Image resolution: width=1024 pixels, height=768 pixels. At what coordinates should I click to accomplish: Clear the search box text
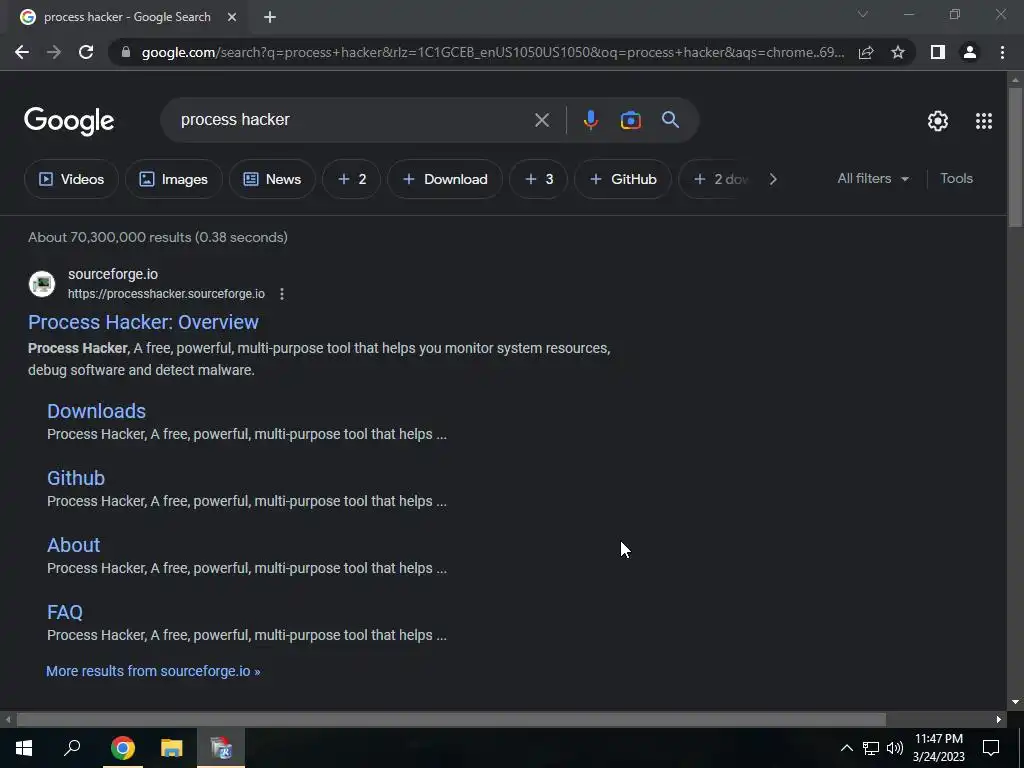541,120
